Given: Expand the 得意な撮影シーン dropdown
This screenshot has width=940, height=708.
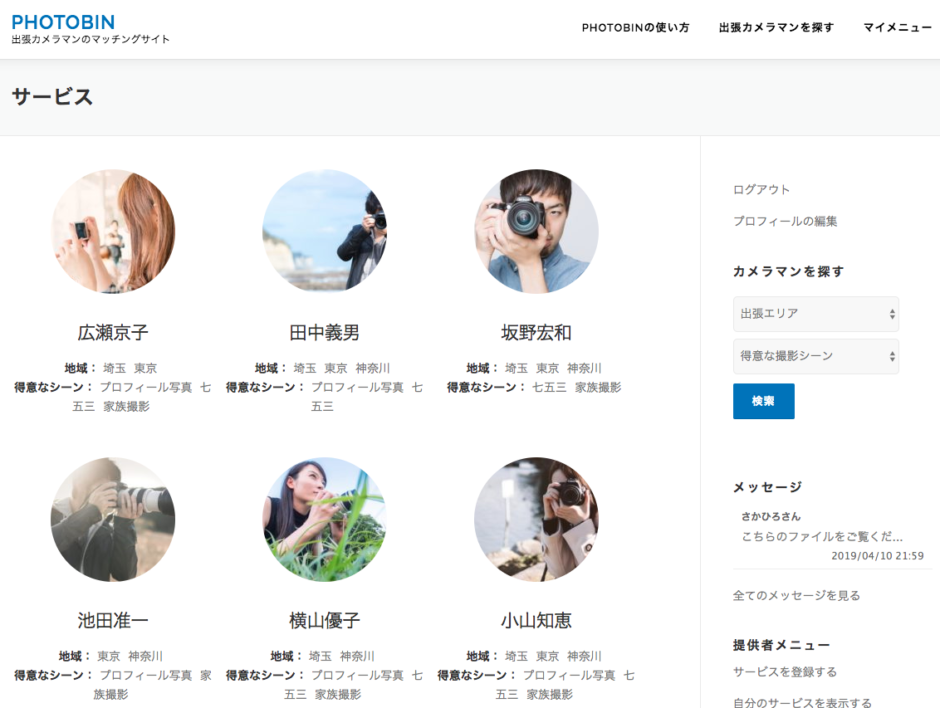Looking at the screenshot, I should click(815, 356).
